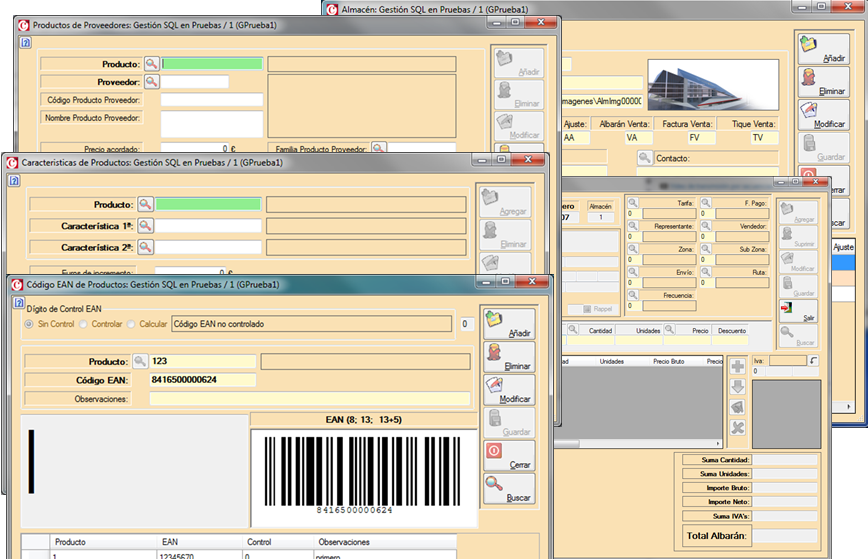The width and height of the screenshot is (868, 559).
Task: Click Factura Venta field showing FV
Action: coord(701,138)
